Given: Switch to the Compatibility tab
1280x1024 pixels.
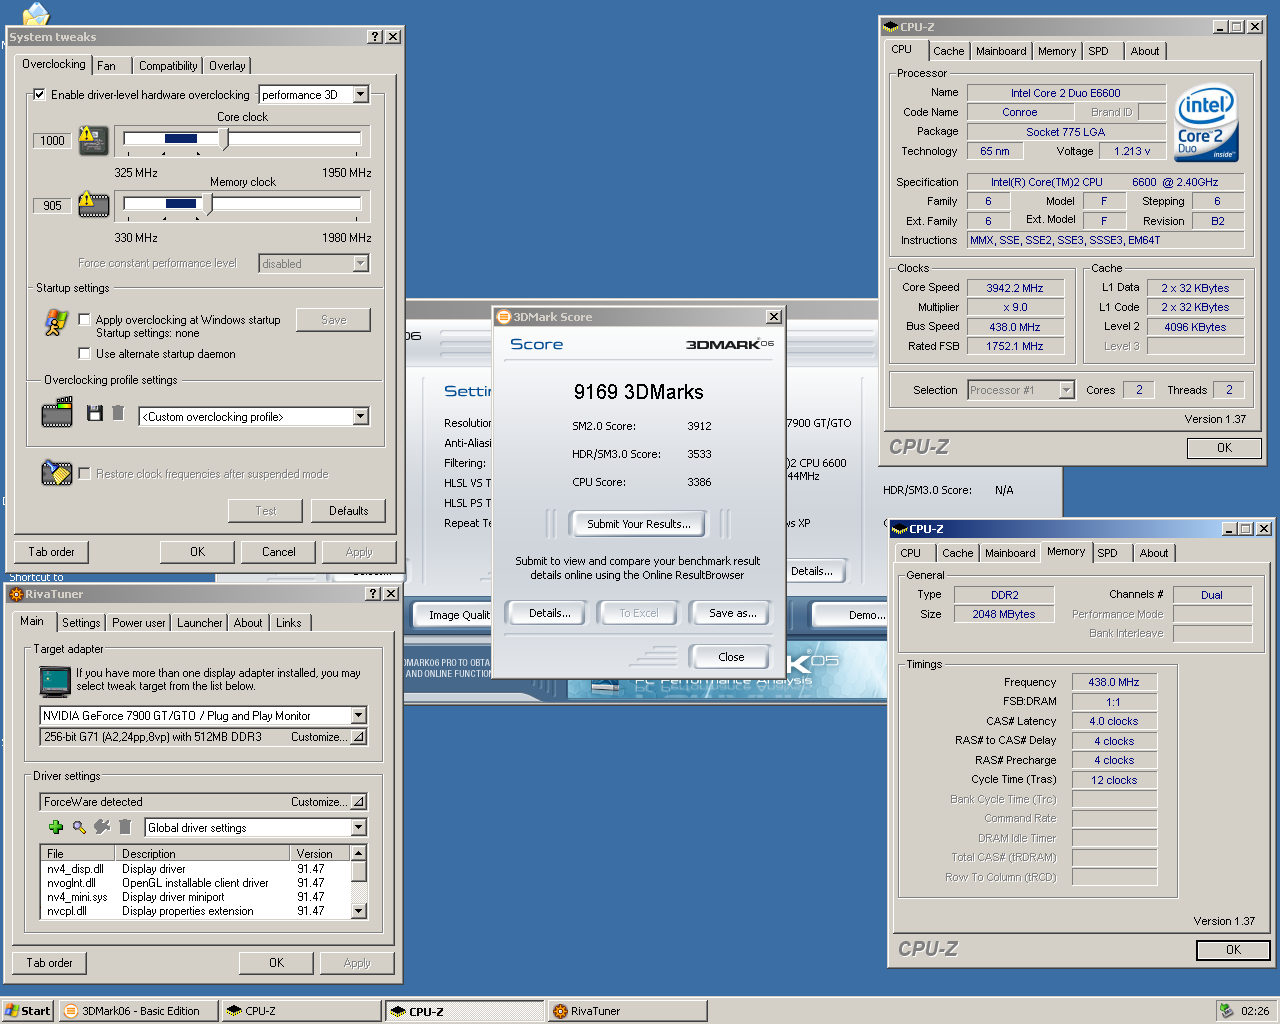Looking at the screenshot, I should point(168,65).
